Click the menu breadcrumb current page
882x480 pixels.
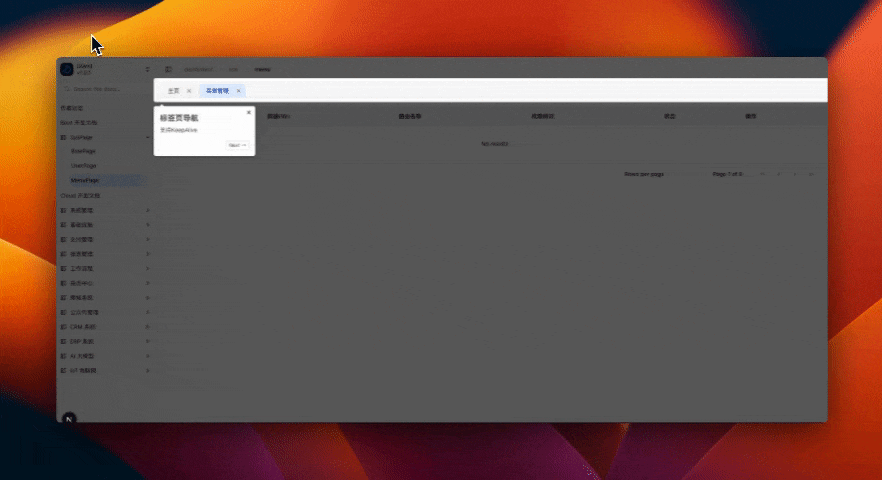(x=263, y=69)
